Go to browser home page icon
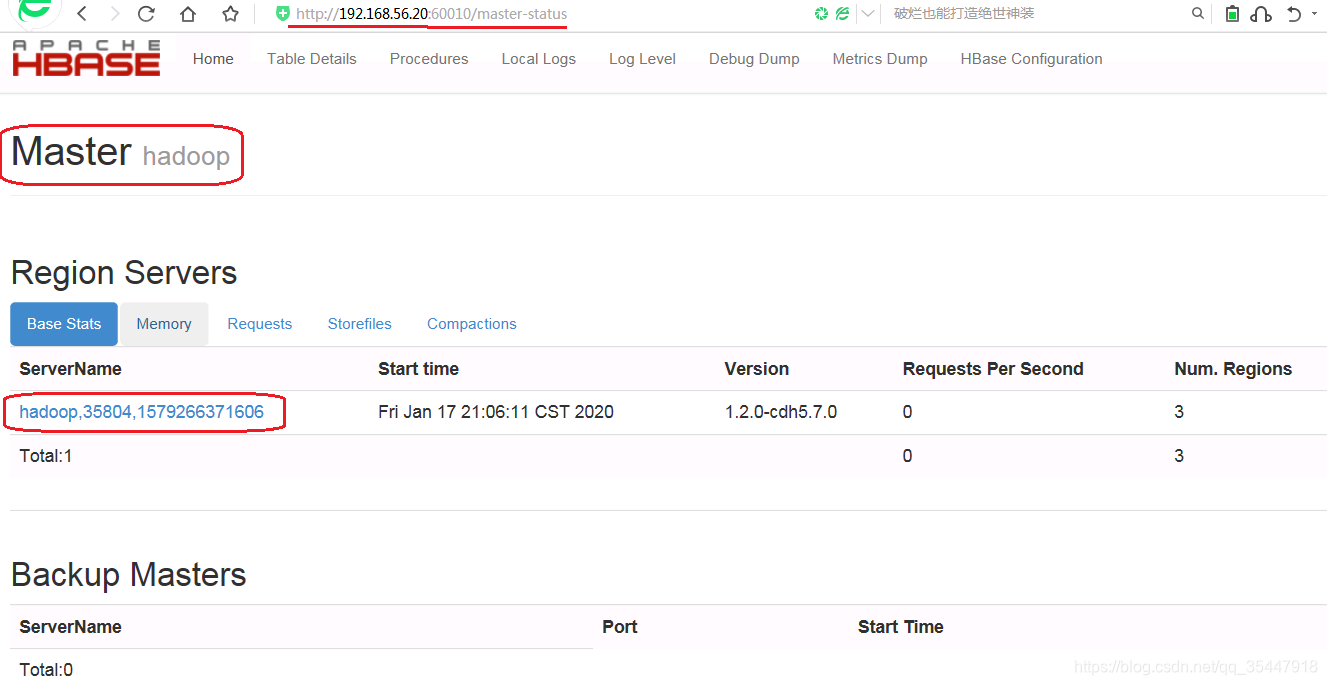The image size is (1327, 685). 188,14
